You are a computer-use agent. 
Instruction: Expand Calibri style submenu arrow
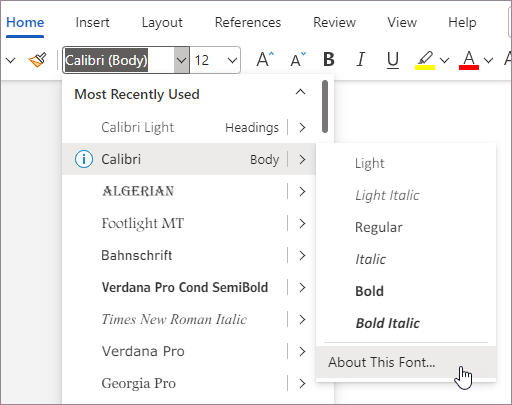302,159
